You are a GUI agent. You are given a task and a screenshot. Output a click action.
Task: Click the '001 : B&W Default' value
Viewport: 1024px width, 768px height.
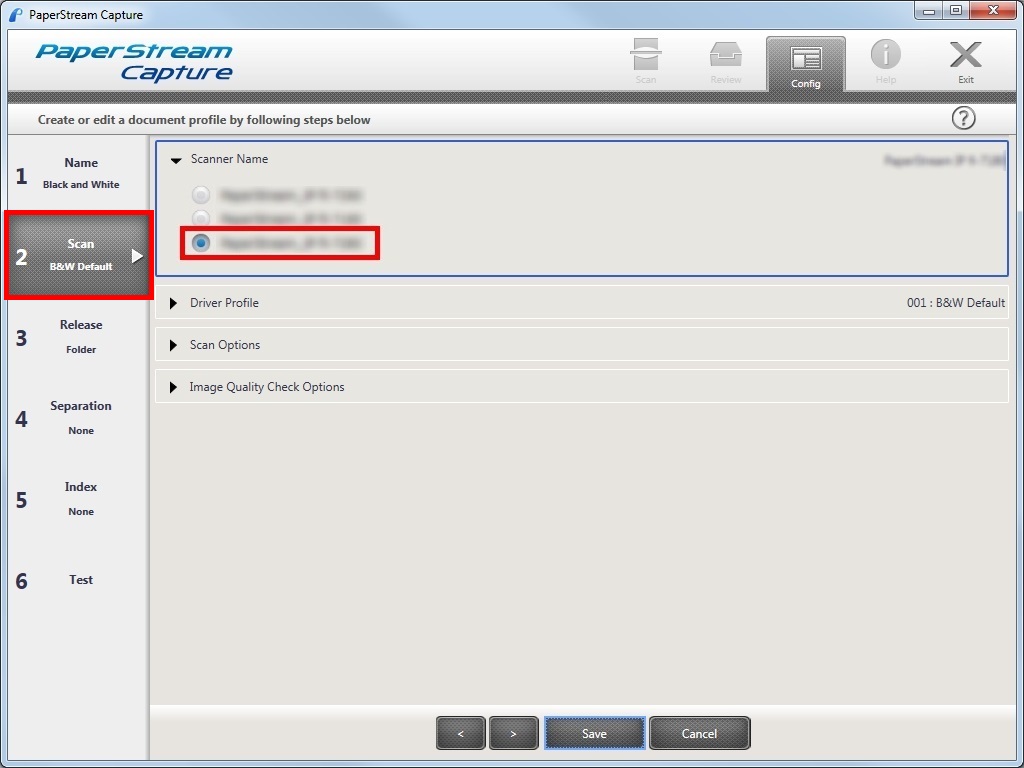coord(955,303)
